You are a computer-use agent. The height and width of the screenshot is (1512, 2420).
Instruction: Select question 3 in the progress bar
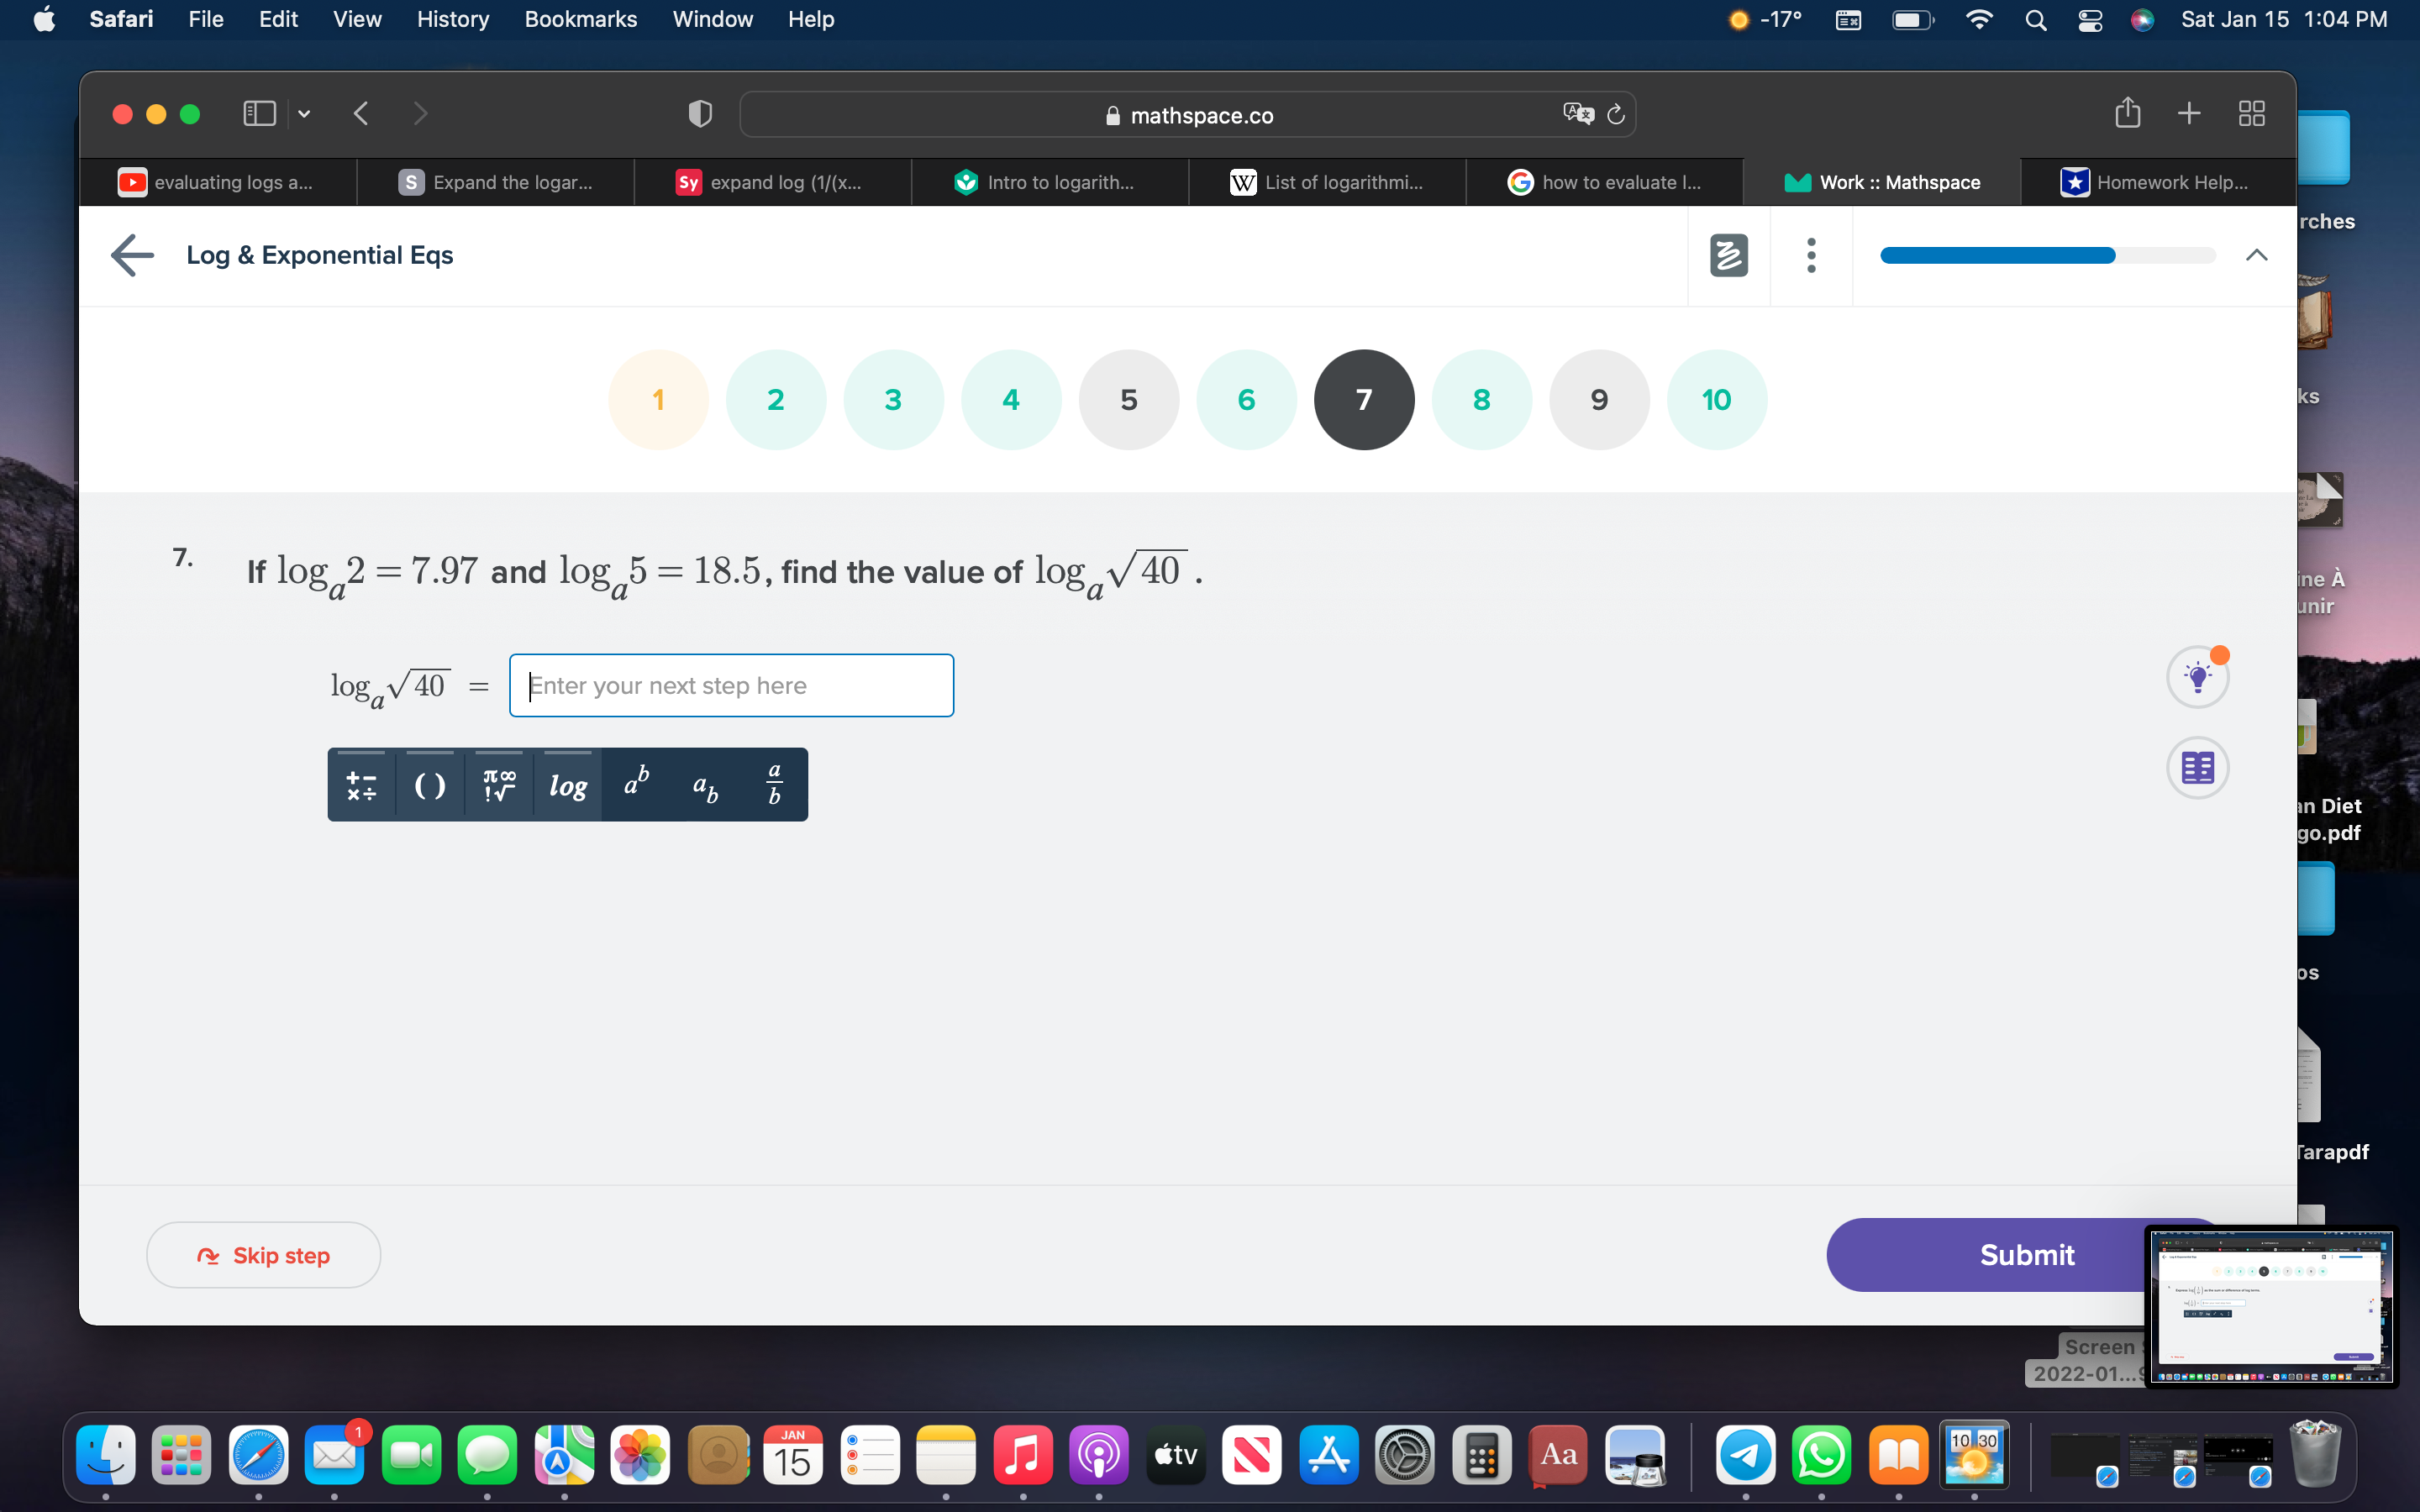tap(893, 399)
